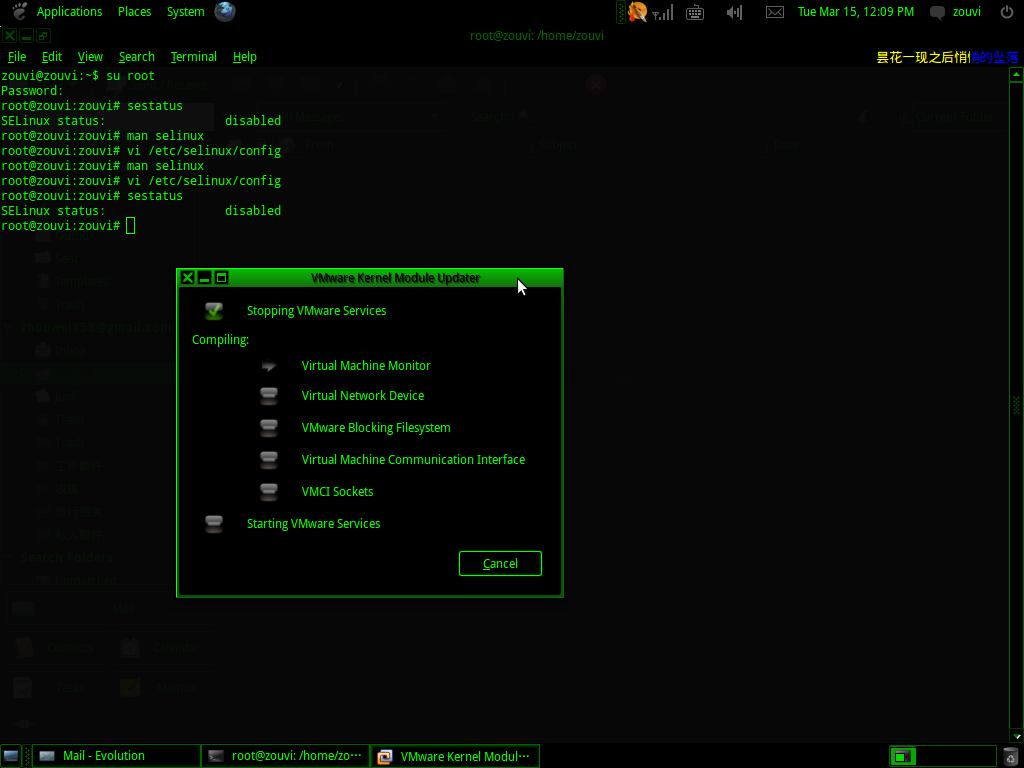1024x768 pixels.
Task: Click the 'Virtual Network Device' label
Action: (x=362, y=396)
